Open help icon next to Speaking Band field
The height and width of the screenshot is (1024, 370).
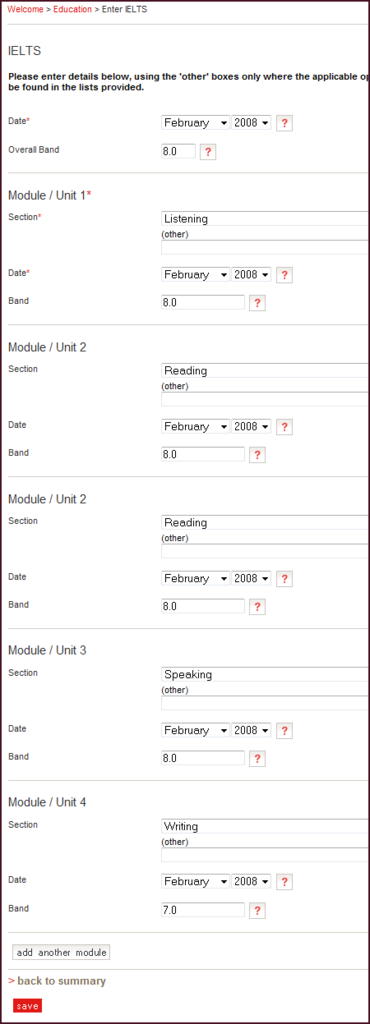pyautogui.click(x=257, y=759)
